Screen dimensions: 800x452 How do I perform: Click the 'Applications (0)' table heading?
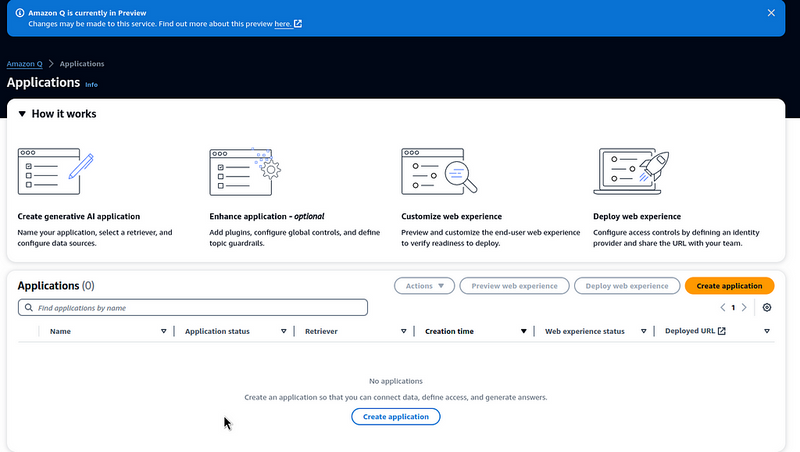(x=56, y=286)
